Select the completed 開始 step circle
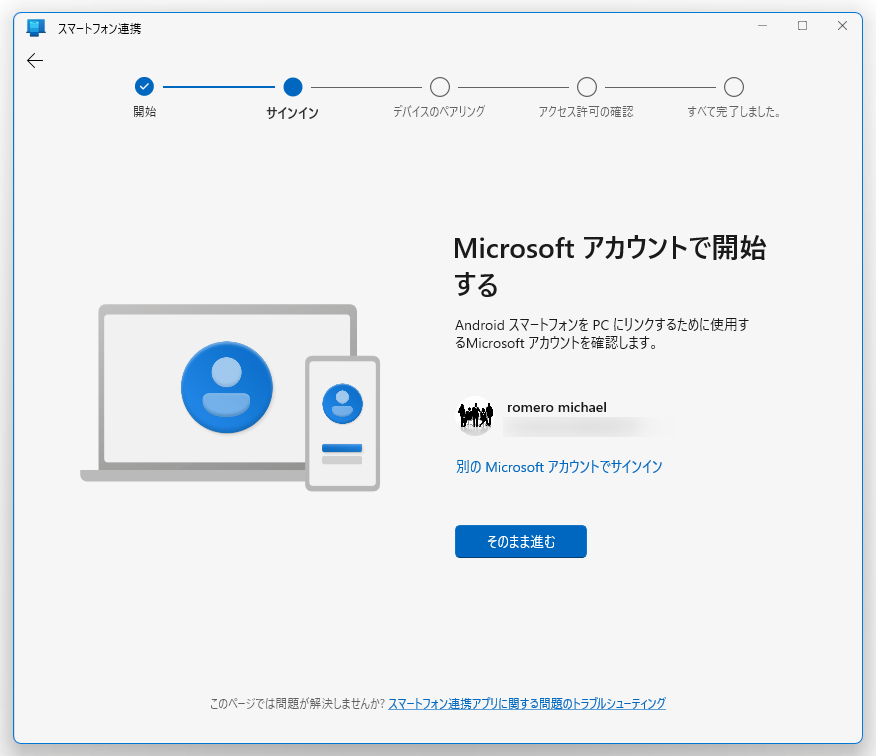The width and height of the screenshot is (876, 756). (x=144, y=87)
